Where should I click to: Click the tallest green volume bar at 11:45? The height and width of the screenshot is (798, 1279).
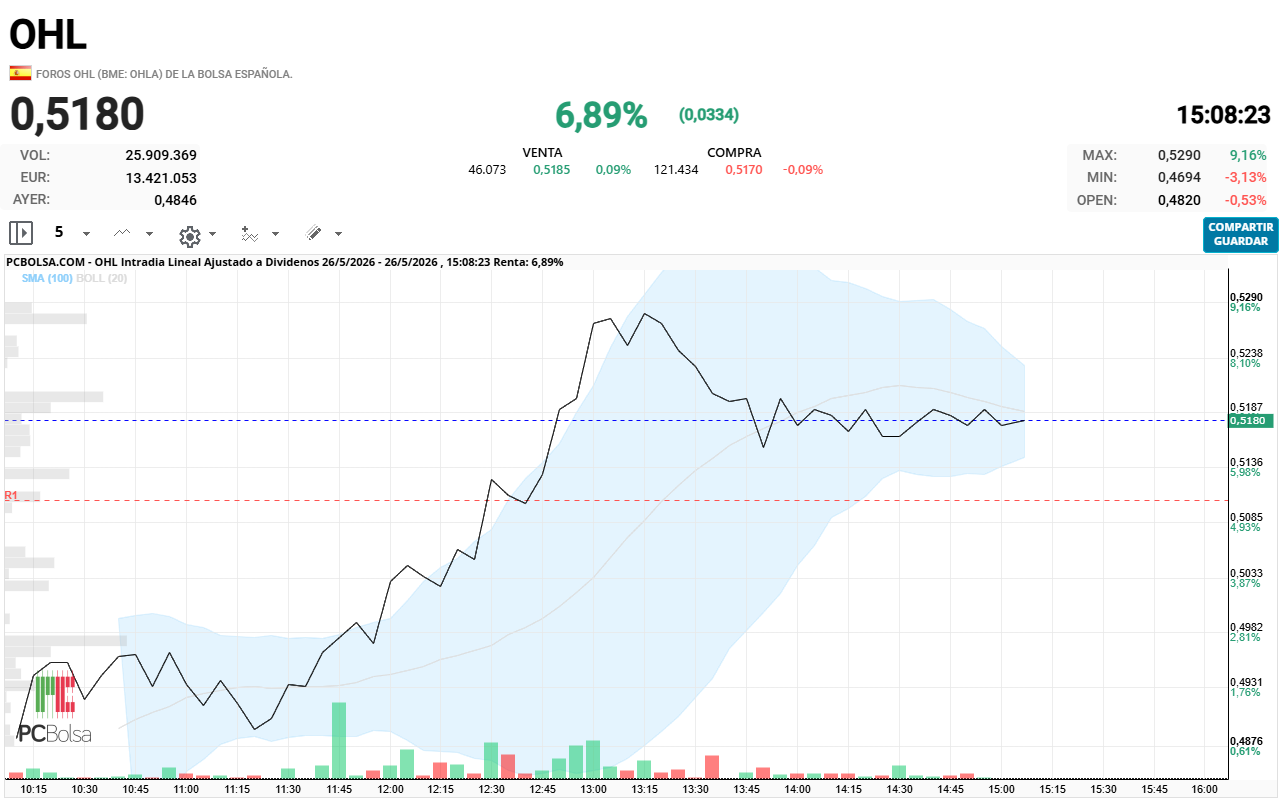(x=339, y=740)
